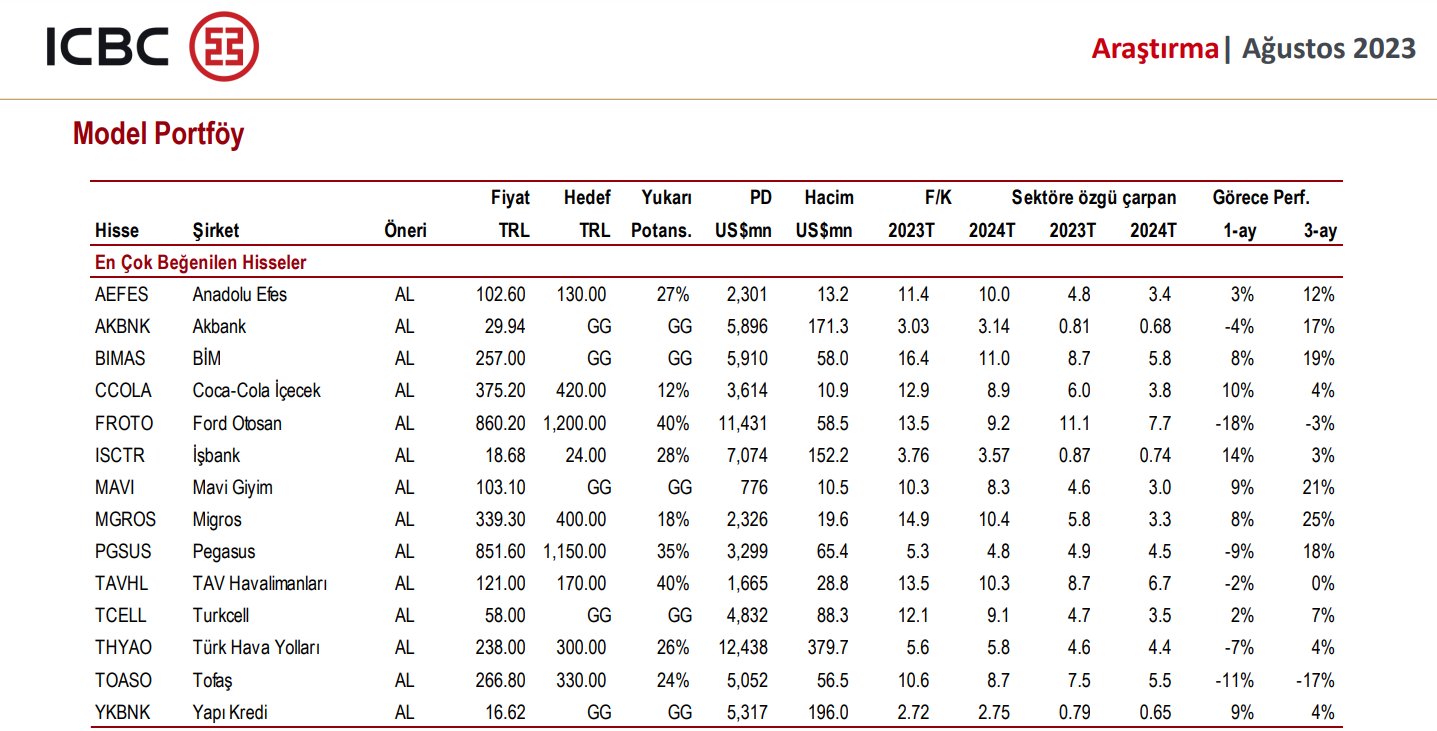Viewport: 1437px width, 731px height.
Task: Select the "Araştırma" header text
Action: tap(1155, 48)
